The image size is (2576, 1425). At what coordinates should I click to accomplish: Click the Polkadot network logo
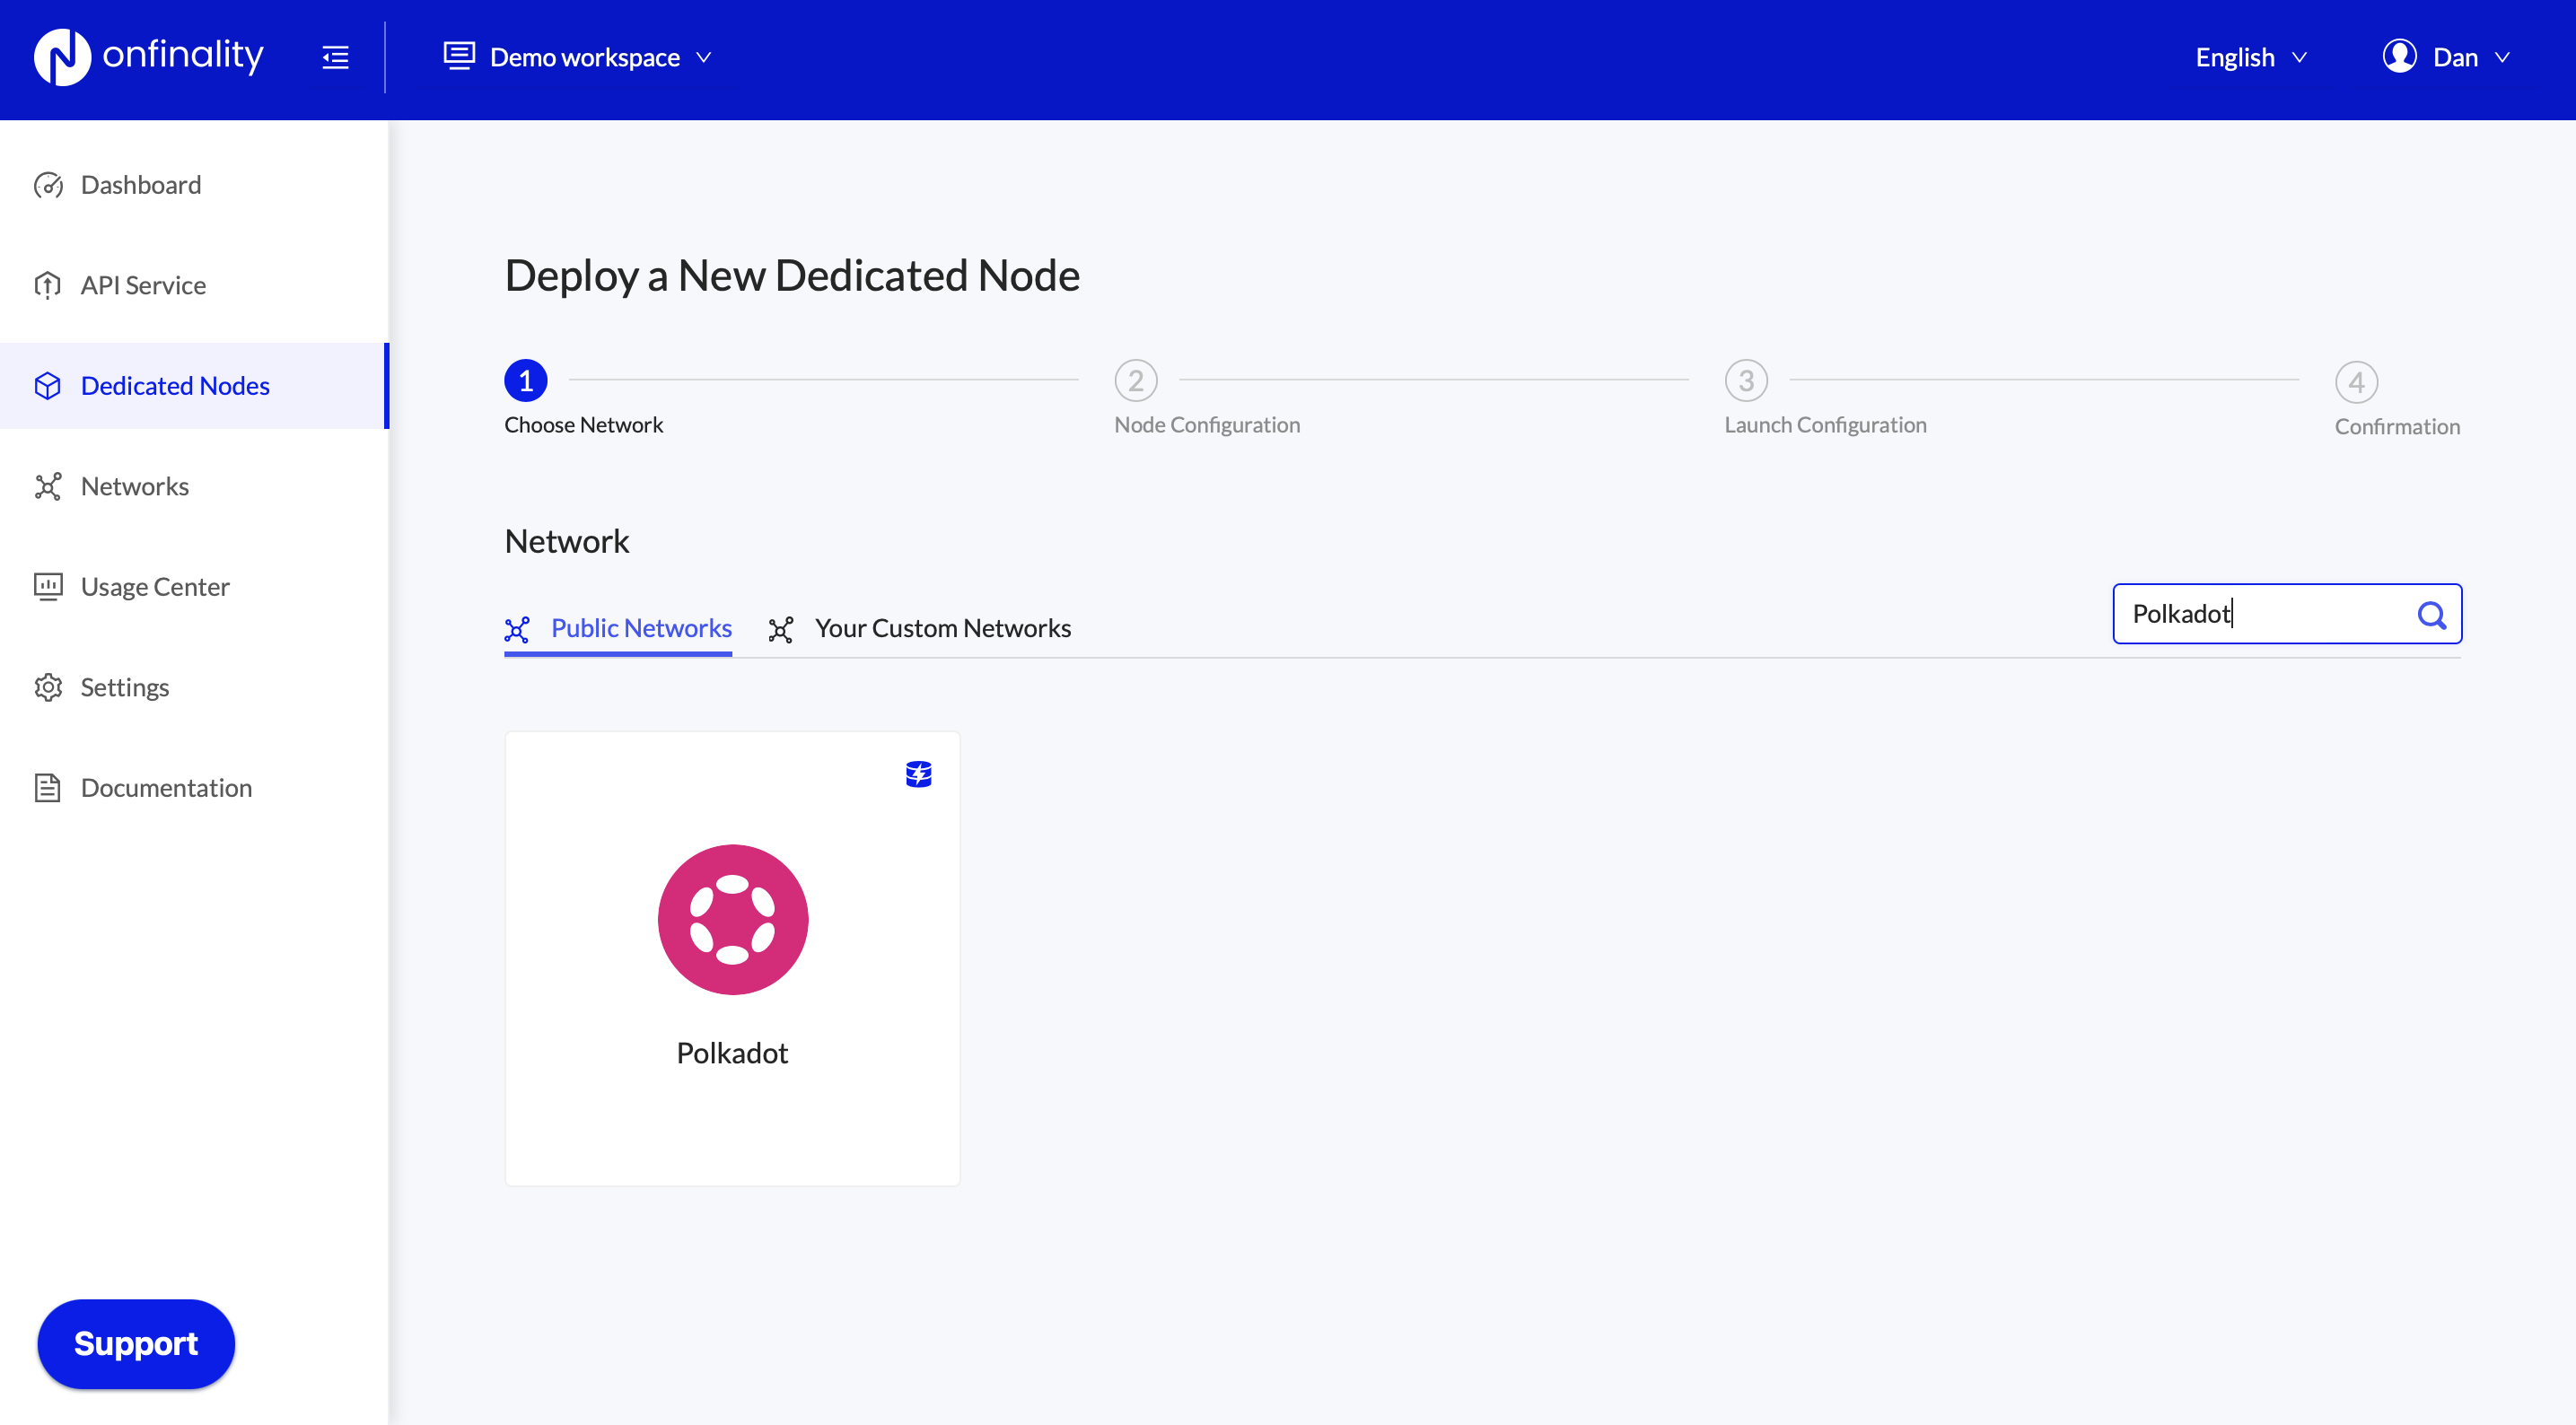pyautogui.click(x=732, y=919)
